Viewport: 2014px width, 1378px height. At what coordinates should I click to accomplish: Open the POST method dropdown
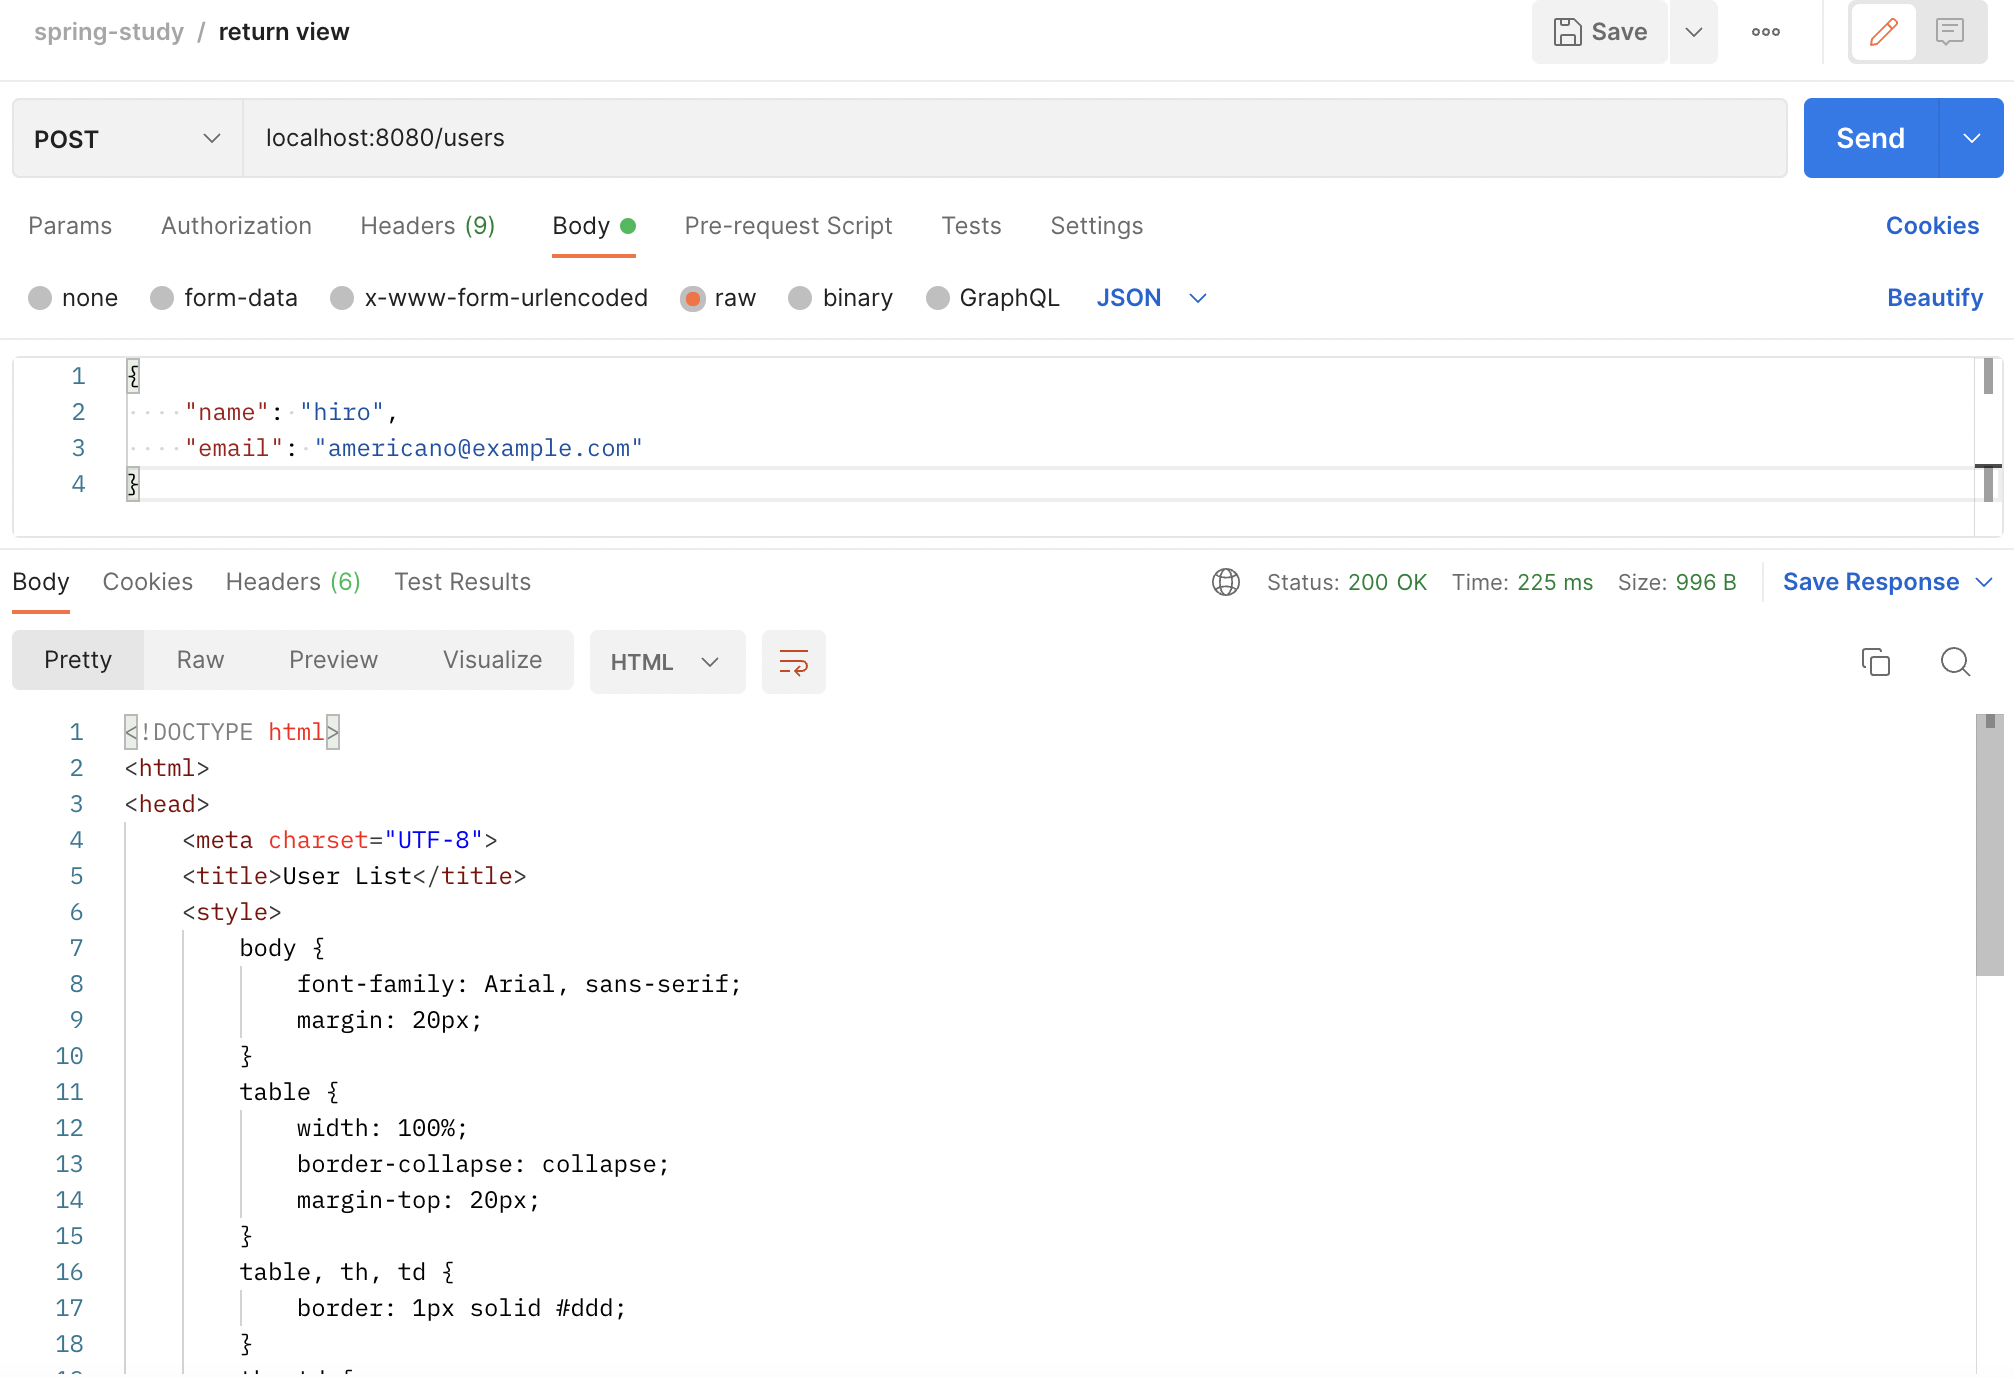point(127,139)
